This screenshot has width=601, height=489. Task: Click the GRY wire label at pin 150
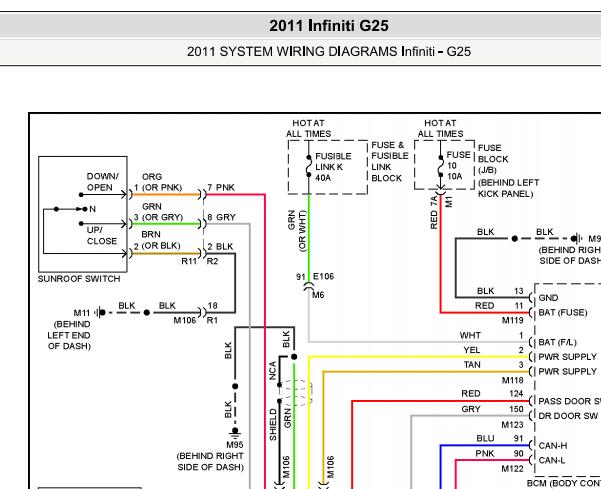click(x=471, y=409)
